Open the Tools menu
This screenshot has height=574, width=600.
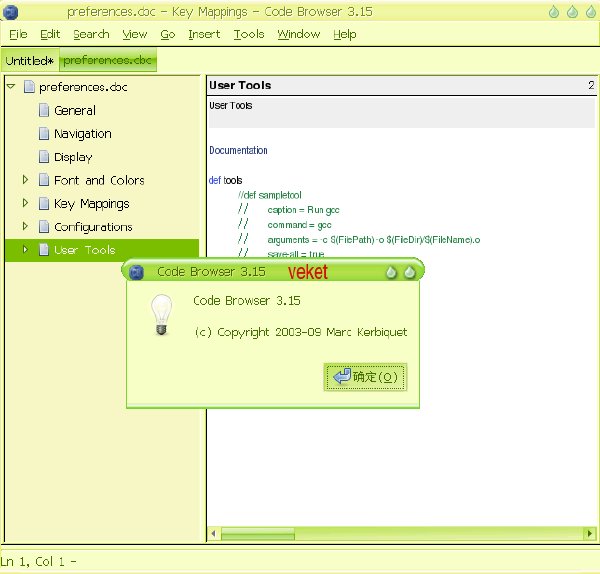249,34
